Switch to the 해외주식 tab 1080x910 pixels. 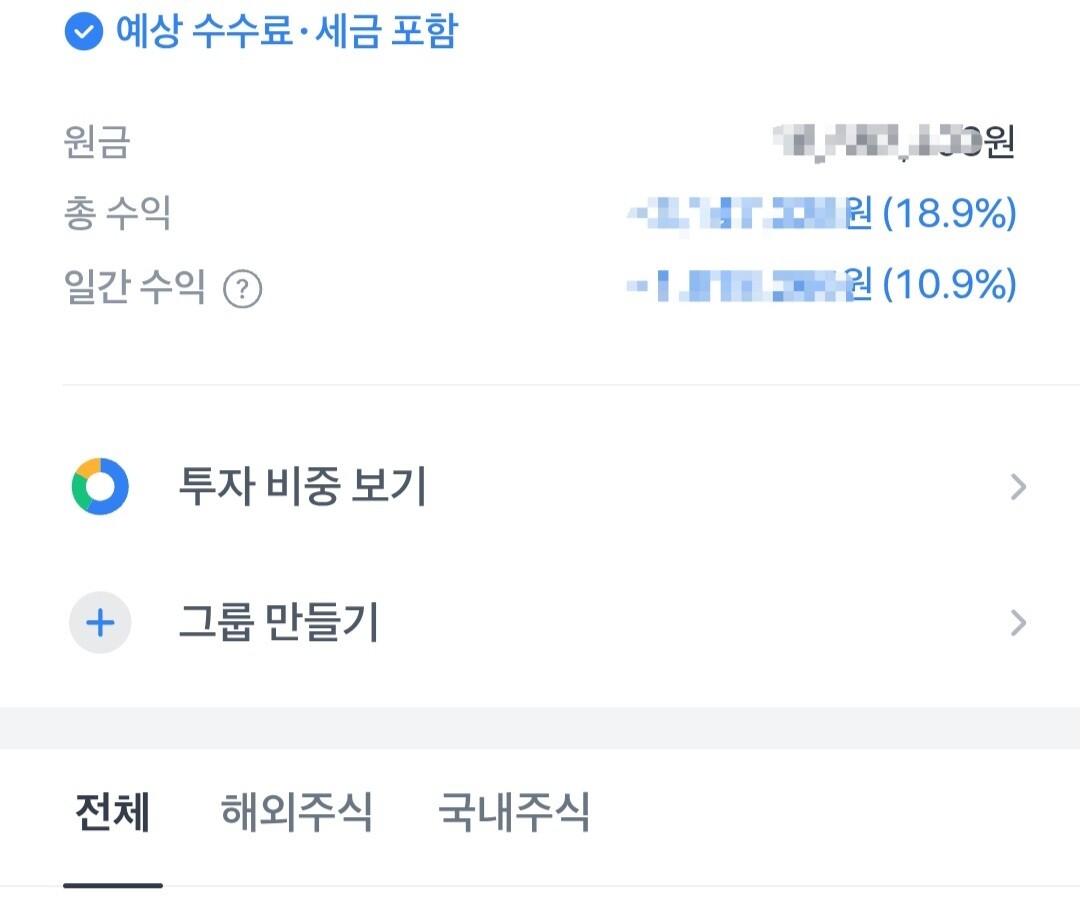tap(297, 813)
